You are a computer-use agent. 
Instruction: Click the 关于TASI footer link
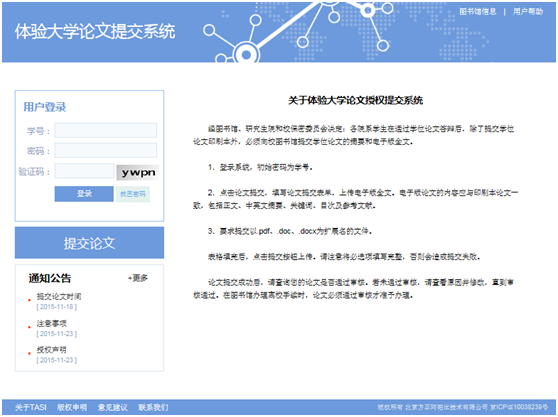pyautogui.click(x=31, y=407)
